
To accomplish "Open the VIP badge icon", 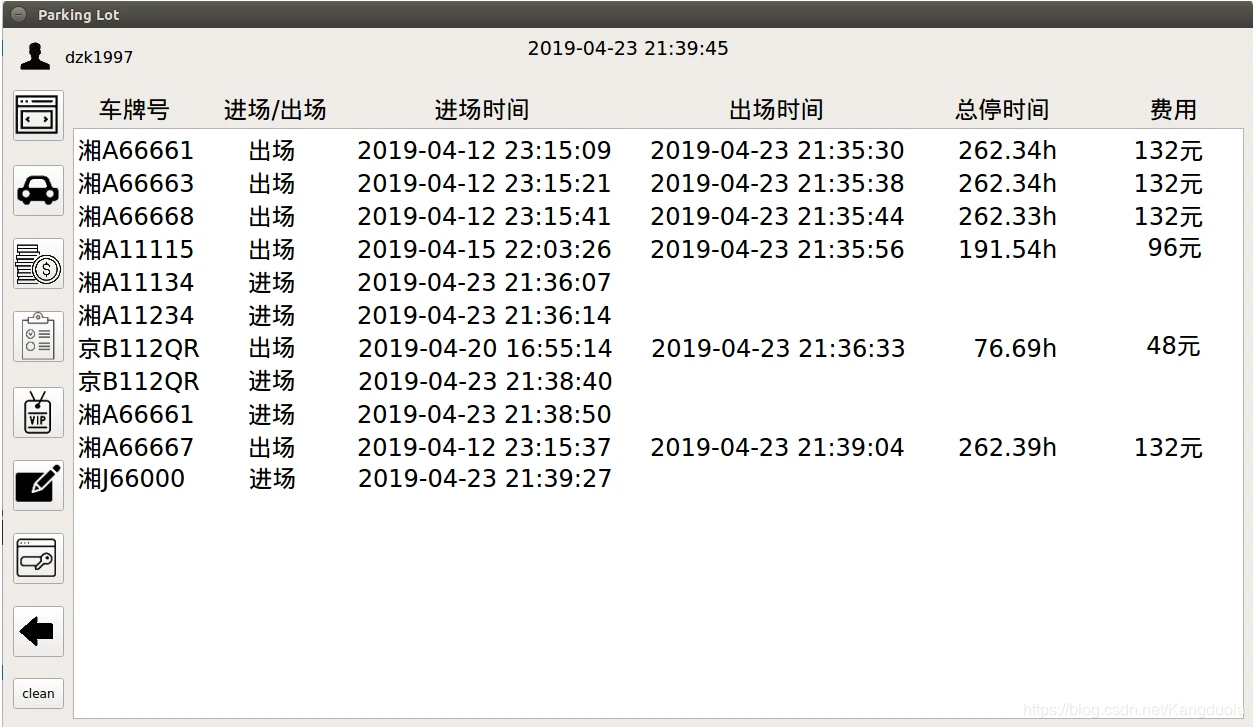I will [x=38, y=411].
